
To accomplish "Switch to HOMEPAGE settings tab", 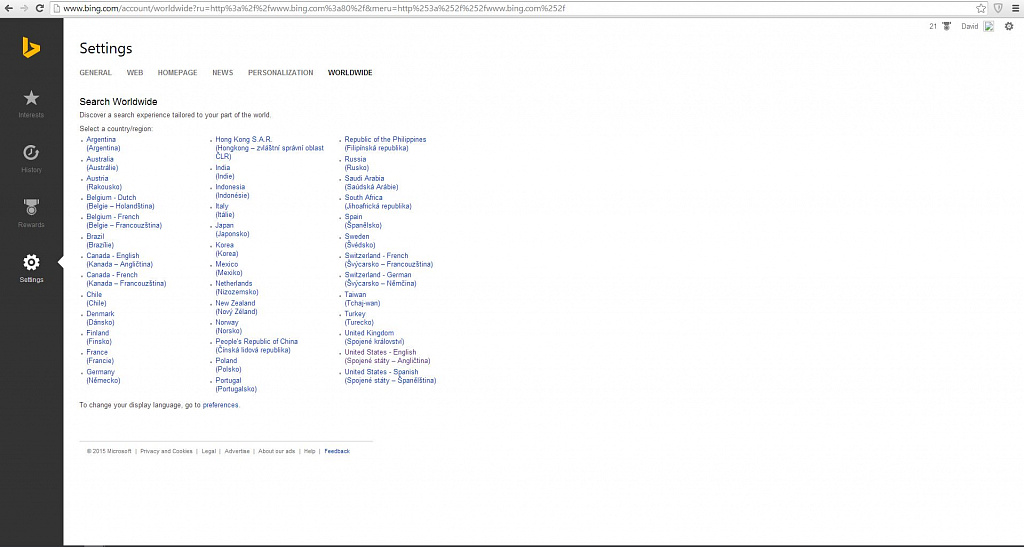I will coord(177,72).
